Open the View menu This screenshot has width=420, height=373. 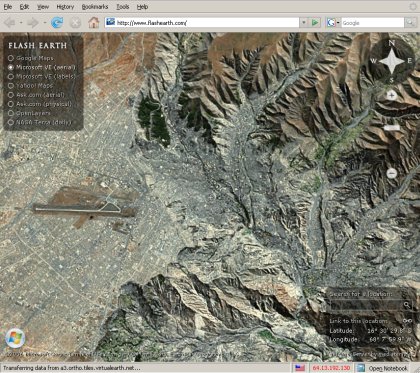point(43,7)
